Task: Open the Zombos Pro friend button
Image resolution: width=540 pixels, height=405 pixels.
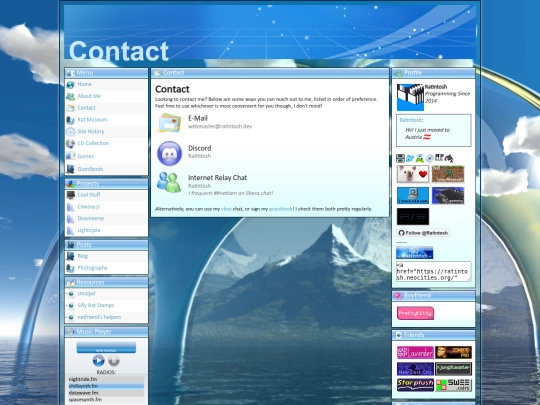Action: tap(453, 353)
